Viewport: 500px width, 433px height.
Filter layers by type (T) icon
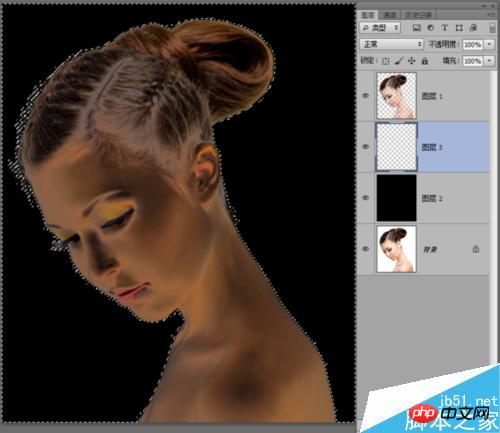pos(445,28)
